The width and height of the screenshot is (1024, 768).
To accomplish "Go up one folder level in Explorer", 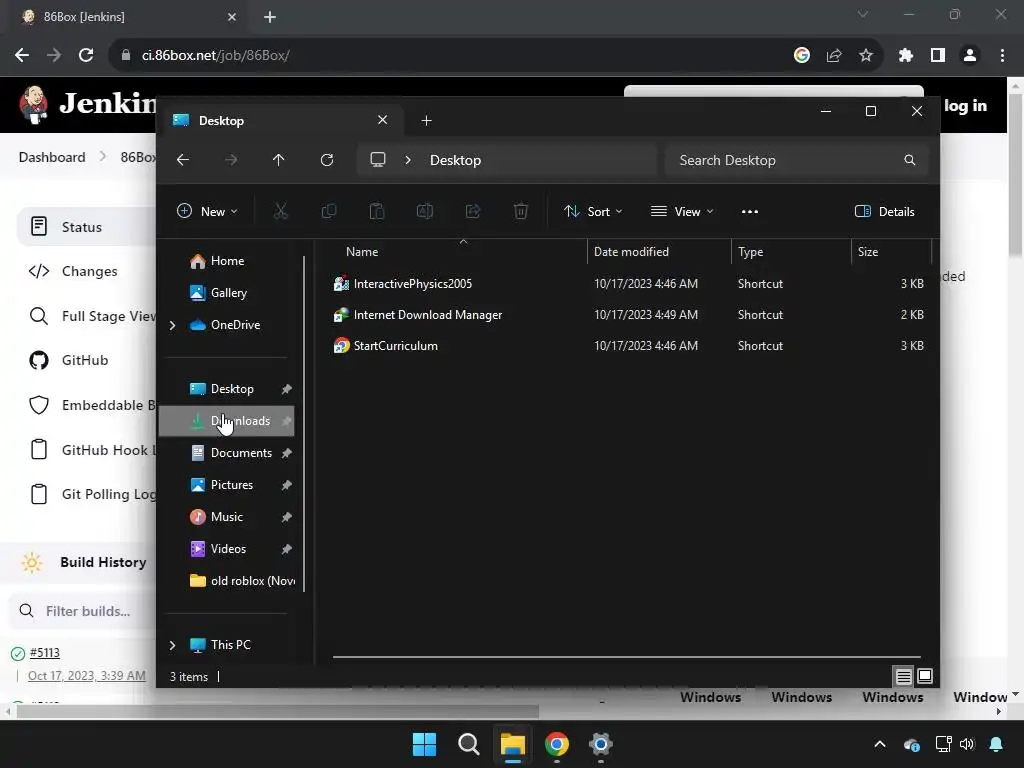I will click(x=278, y=160).
